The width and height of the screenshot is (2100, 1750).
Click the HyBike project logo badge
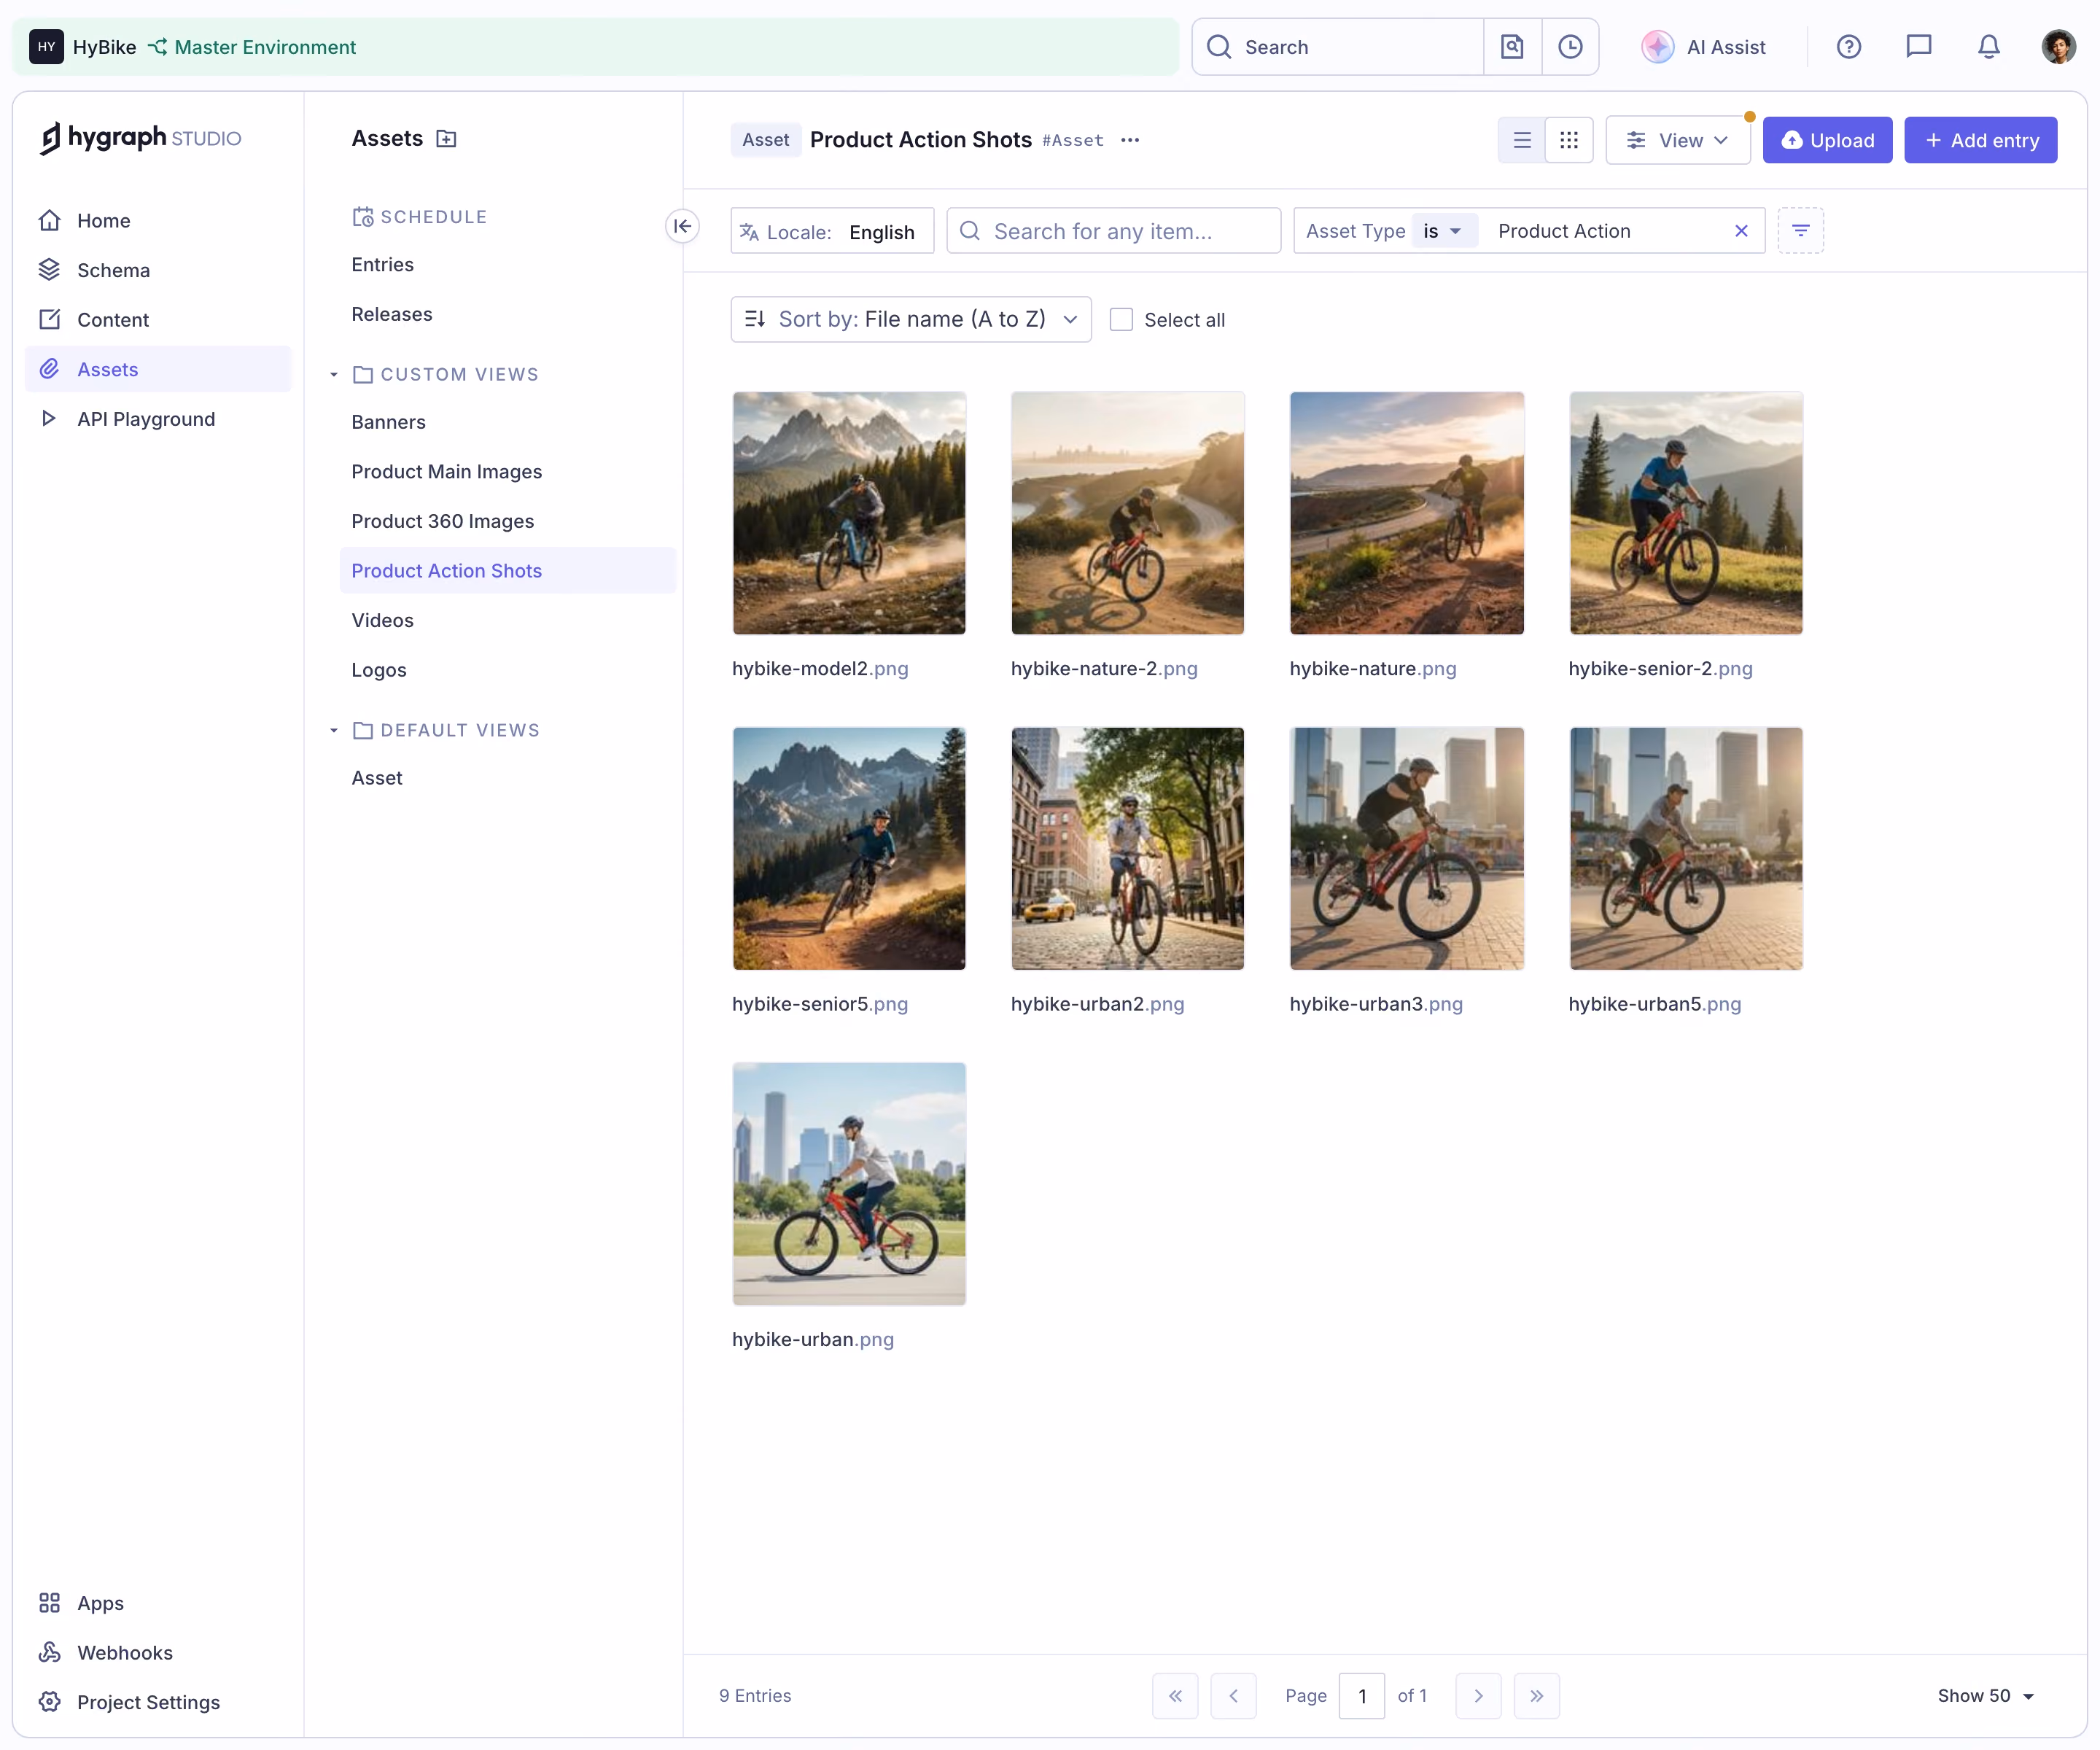[x=46, y=47]
